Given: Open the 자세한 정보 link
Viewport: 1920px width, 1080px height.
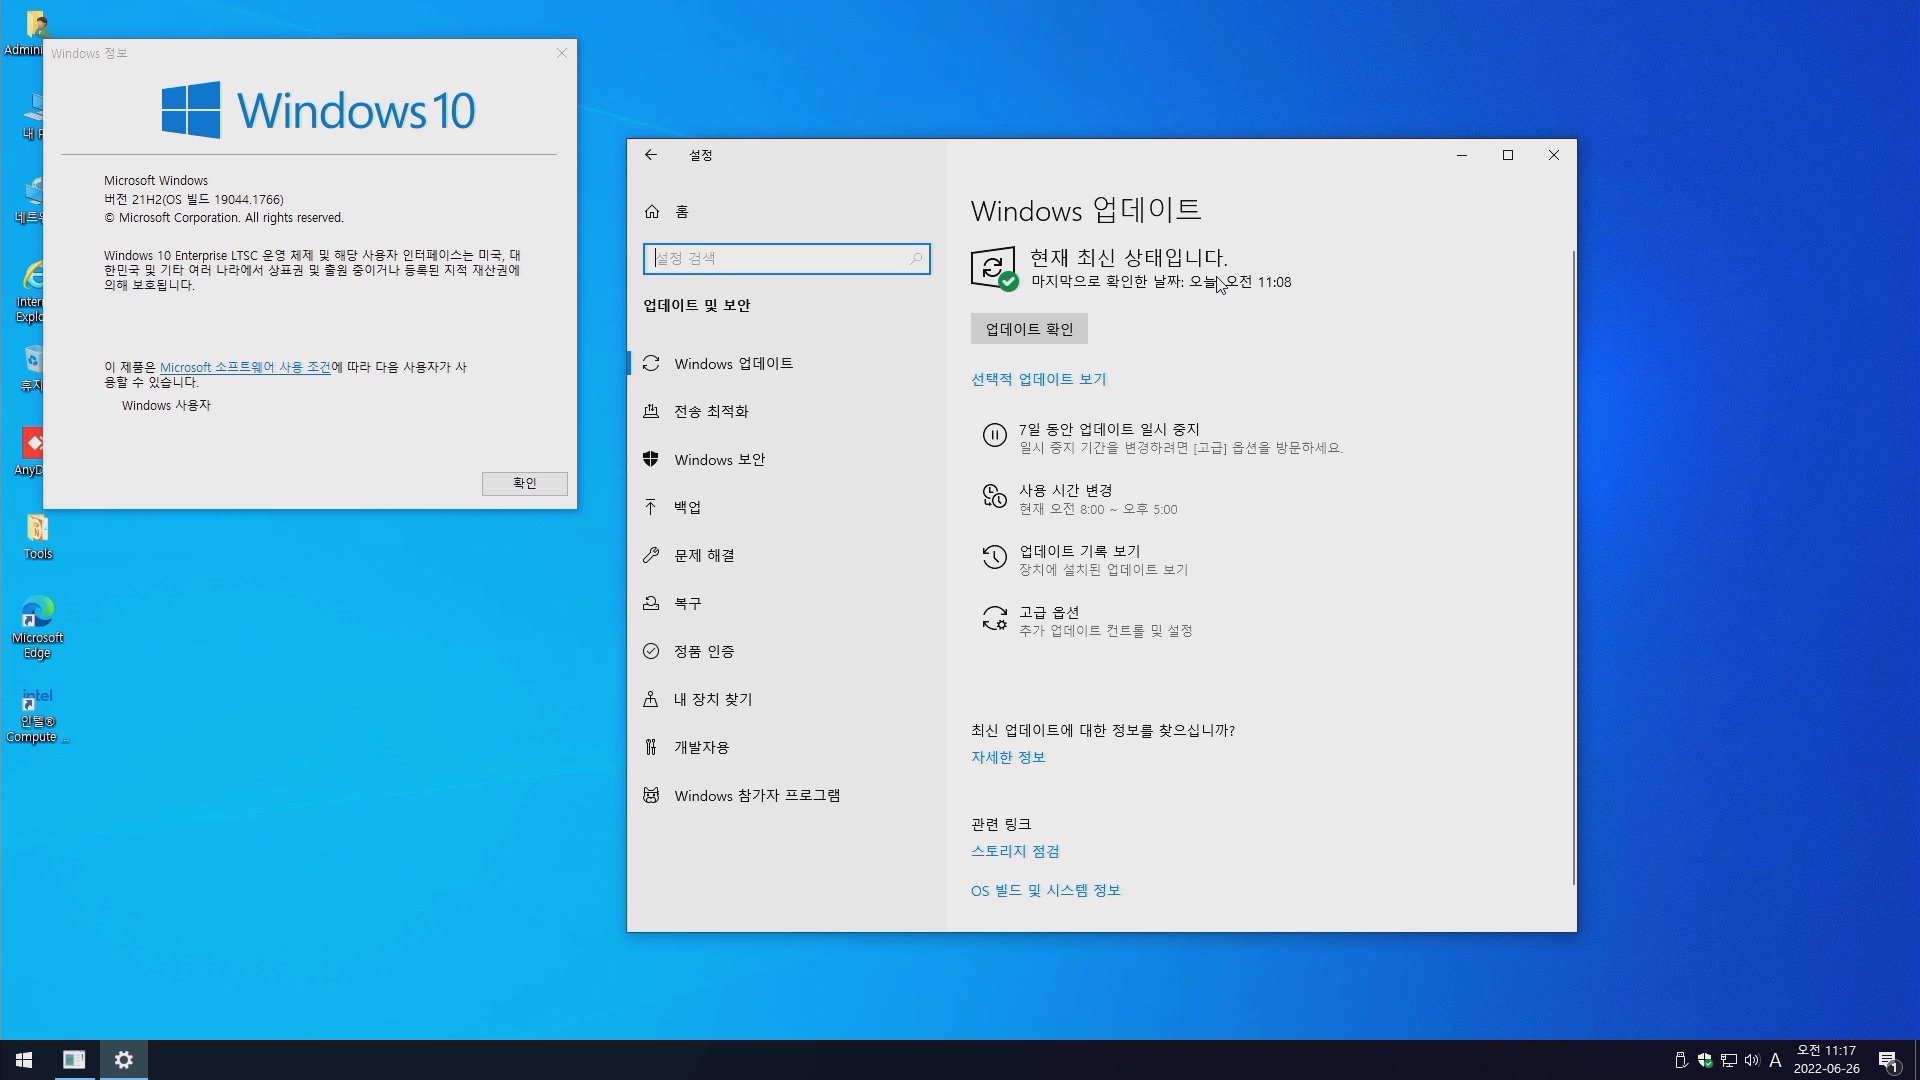Looking at the screenshot, I should point(1008,758).
